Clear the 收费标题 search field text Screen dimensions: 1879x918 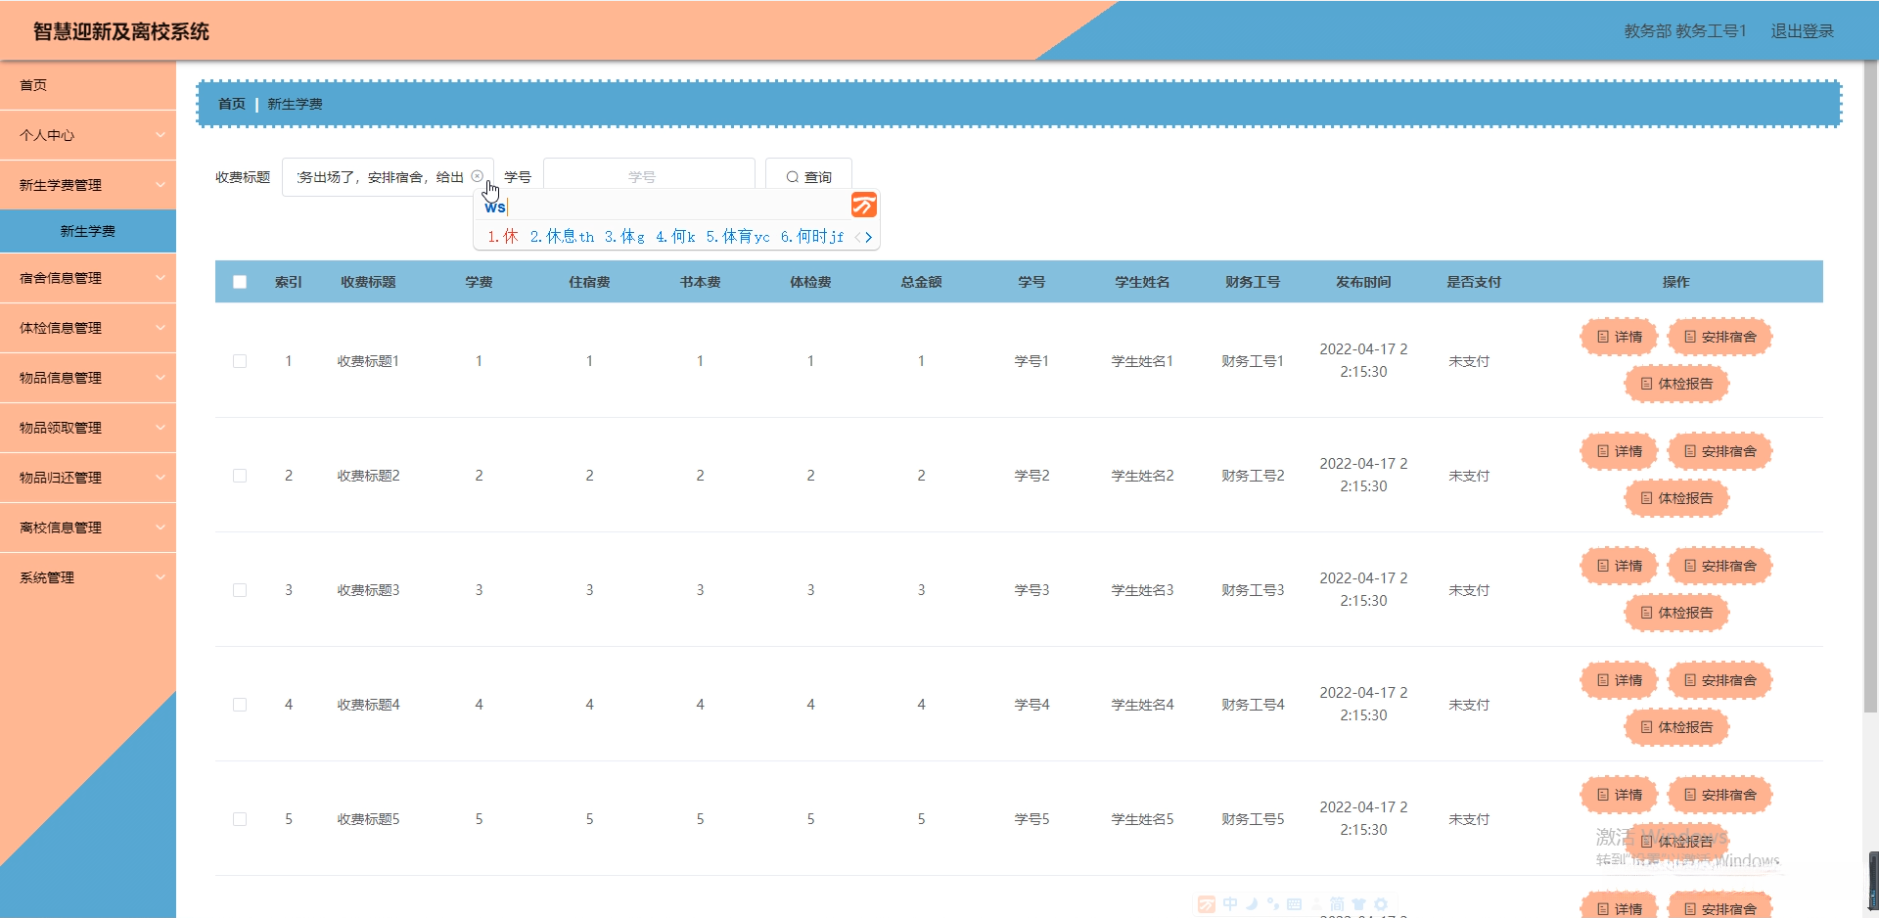[x=477, y=176]
